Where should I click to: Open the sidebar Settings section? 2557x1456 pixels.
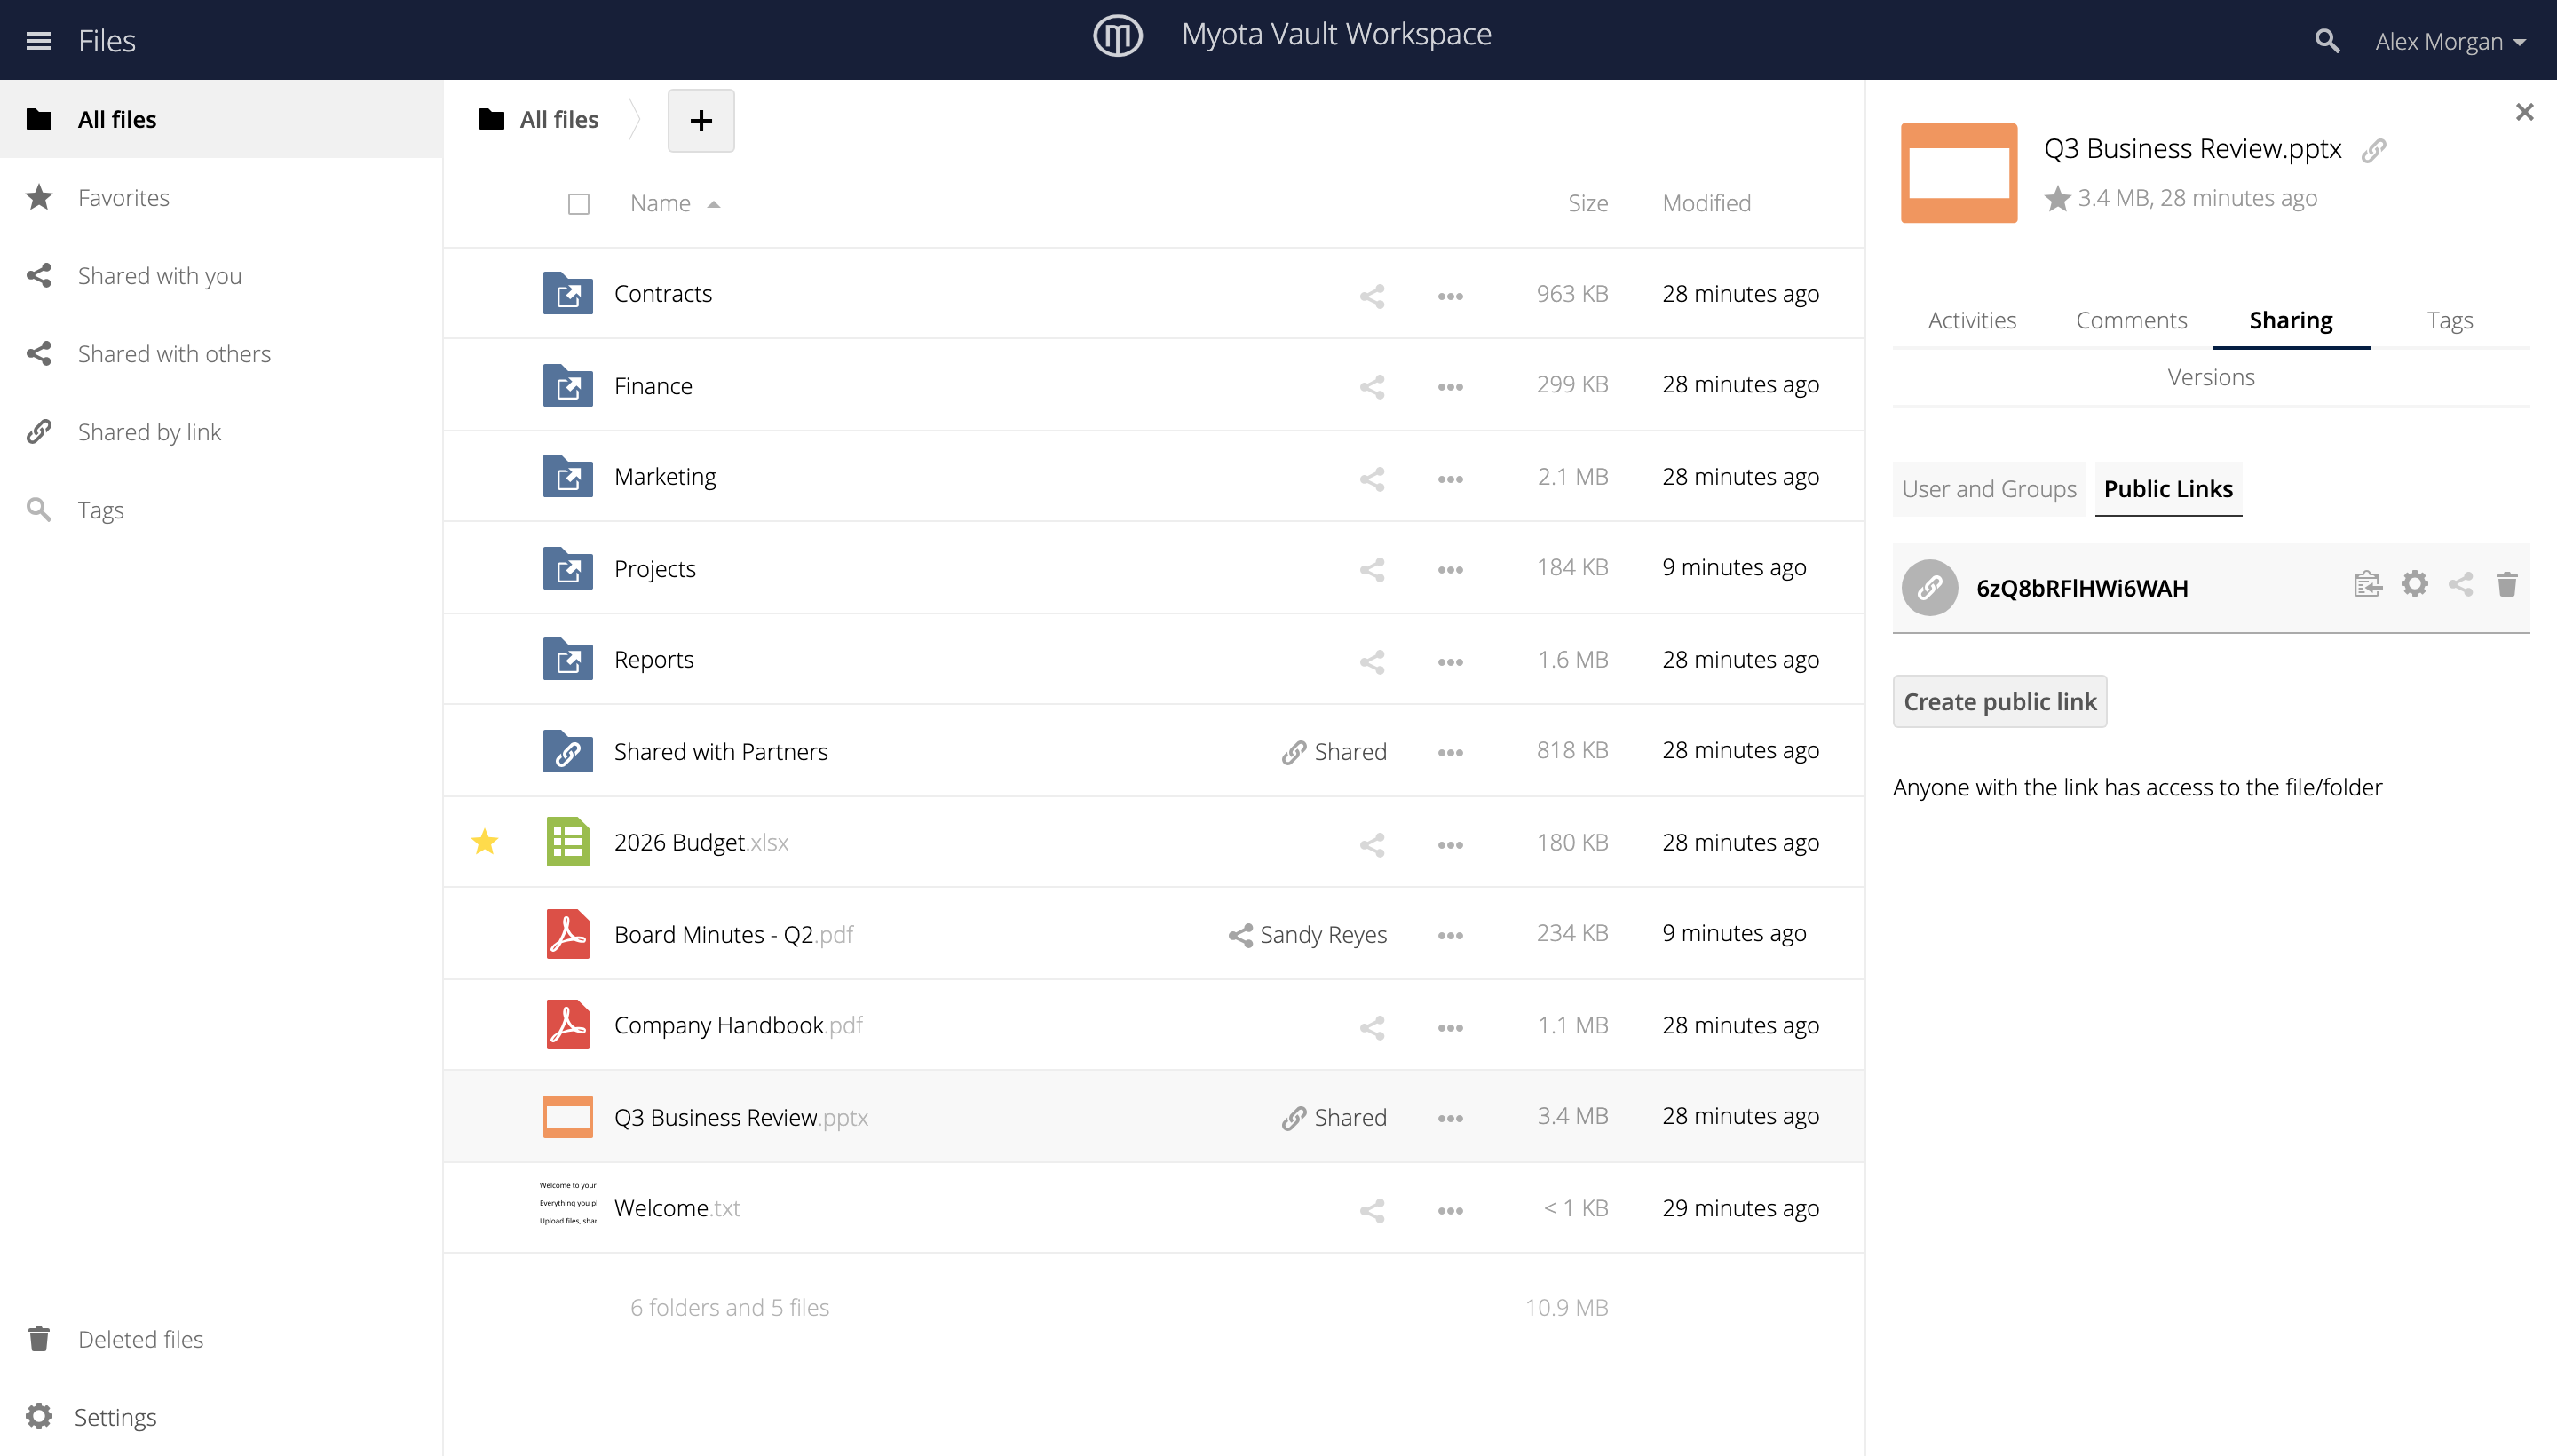(x=221, y=1417)
